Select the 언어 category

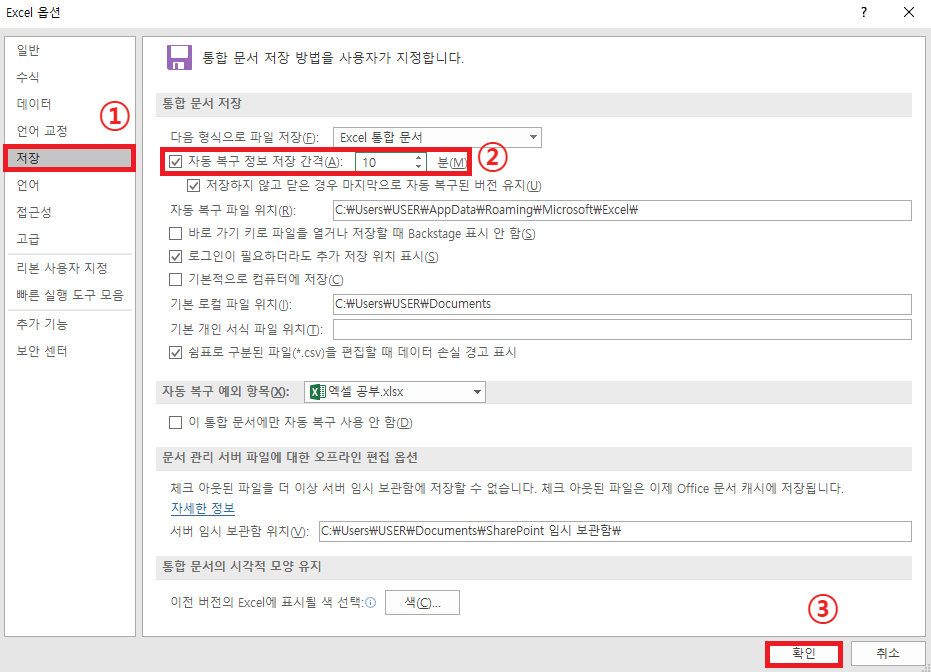point(69,185)
